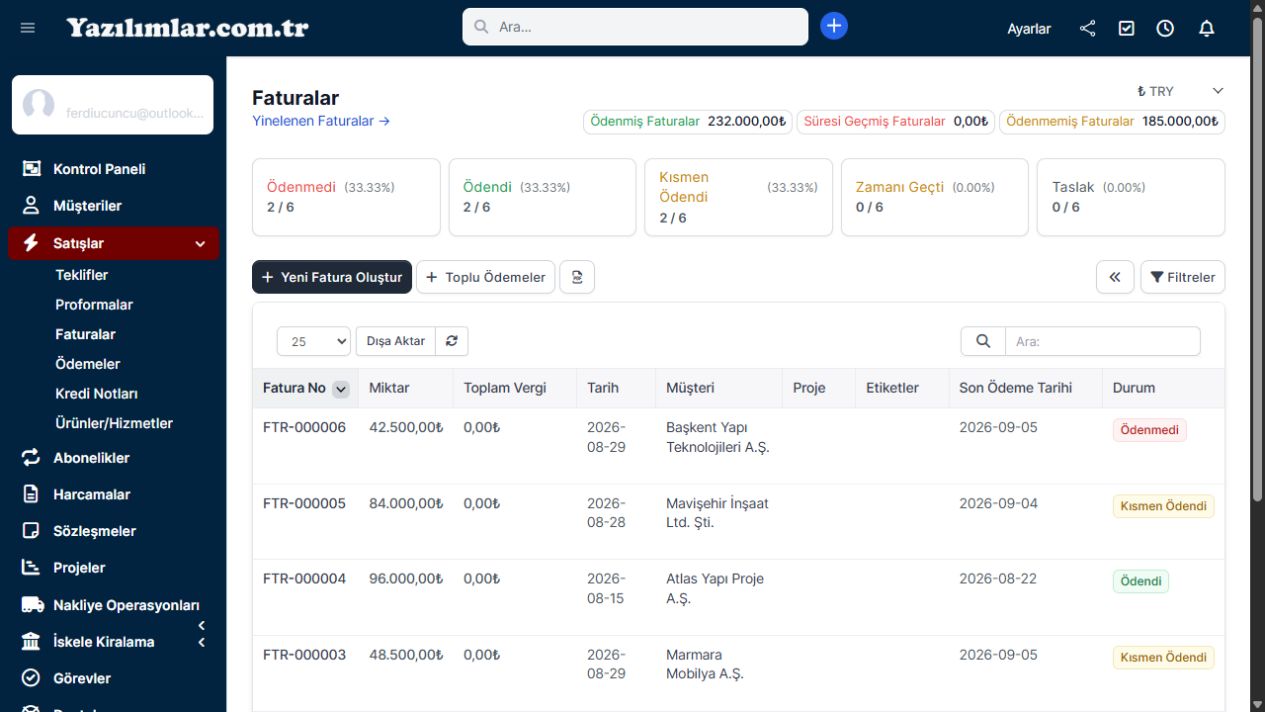Viewport: 1265px width, 712px height.
Task: Open the 25 rows-per-page dropdown
Action: click(314, 341)
